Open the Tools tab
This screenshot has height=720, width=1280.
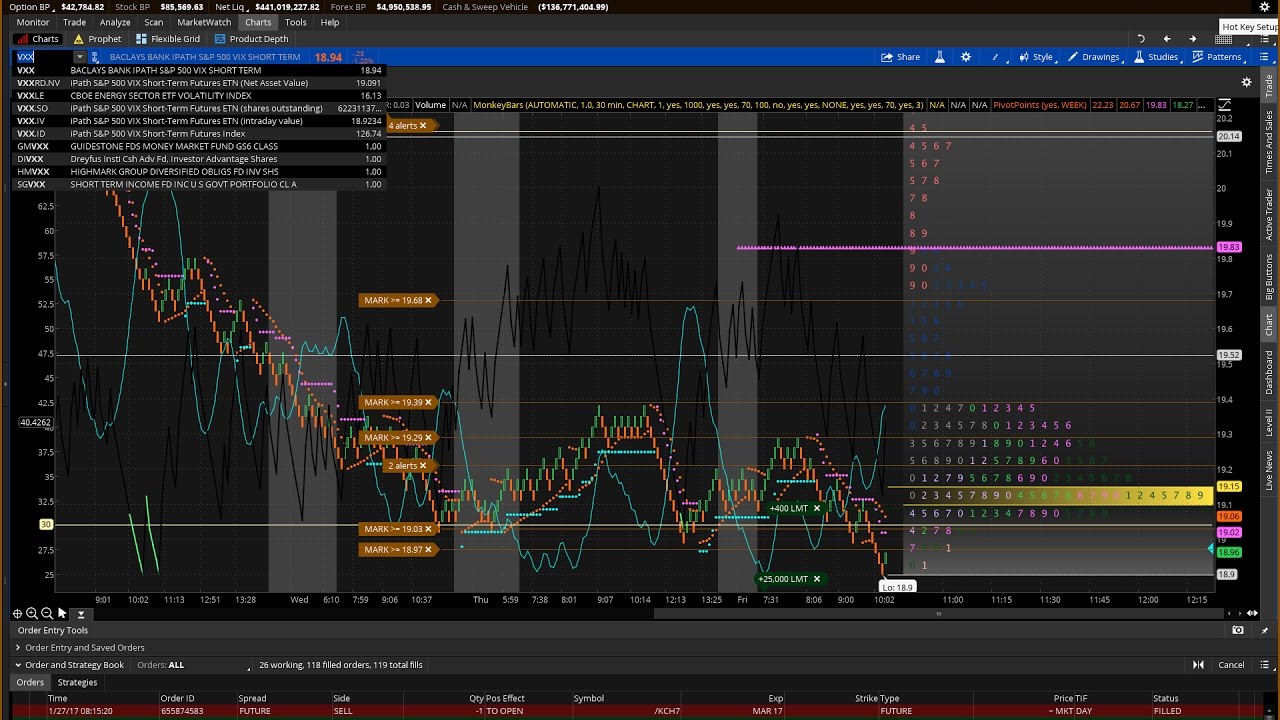pos(295,22)
